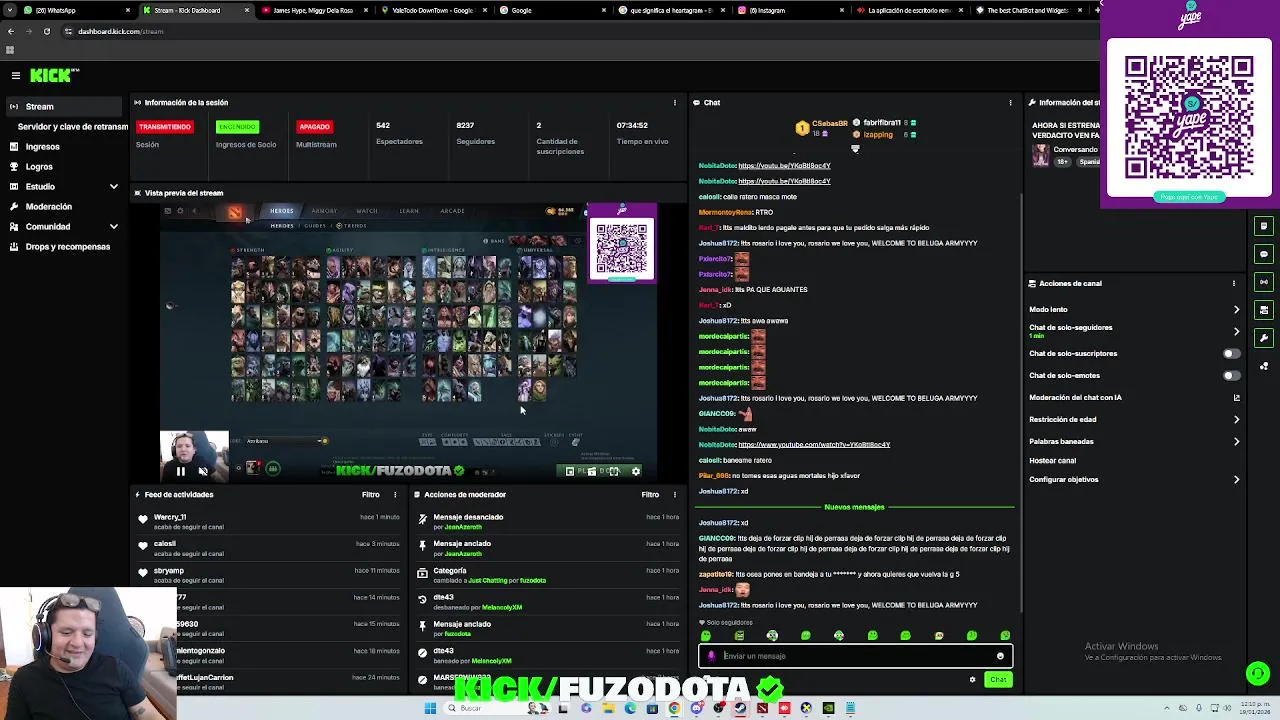Click the wrench icon in right sidebar
Image resolution: width=1280 pixels, height=720 pixels.
pyautogui.click(x=1264, y=338)
